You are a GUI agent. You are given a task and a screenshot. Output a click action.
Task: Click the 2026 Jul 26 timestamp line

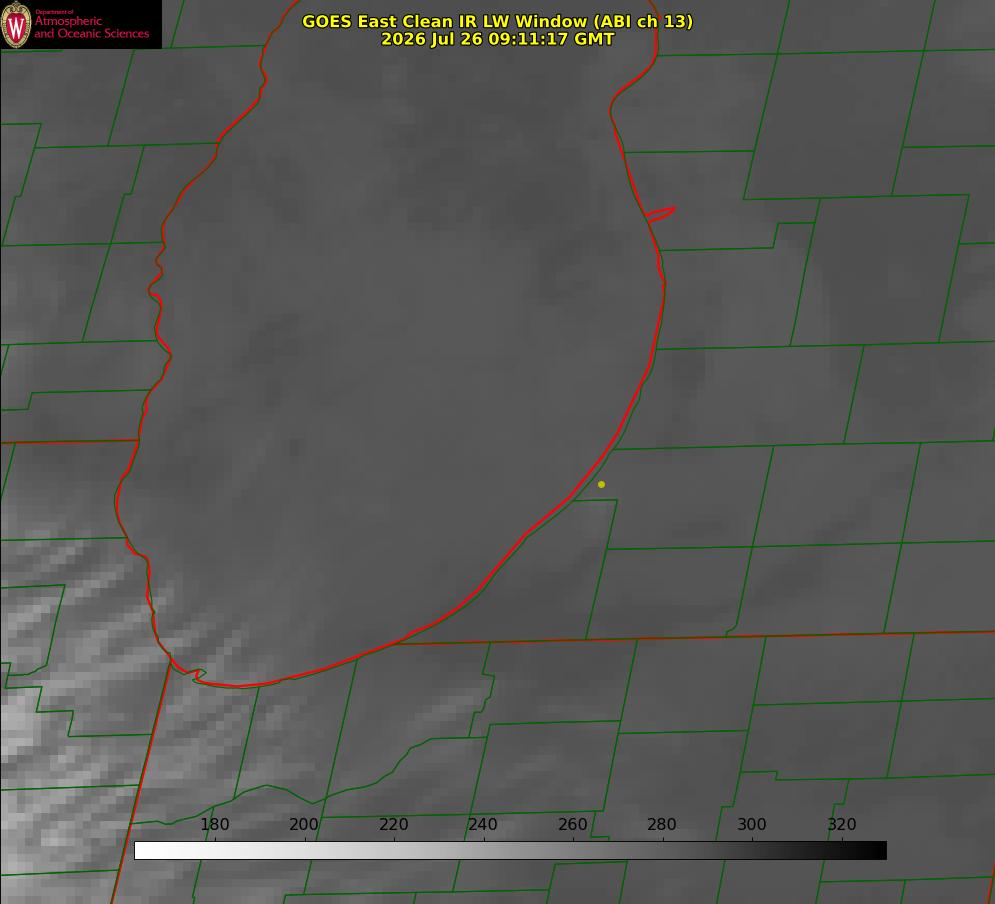[x=498, y=39]
